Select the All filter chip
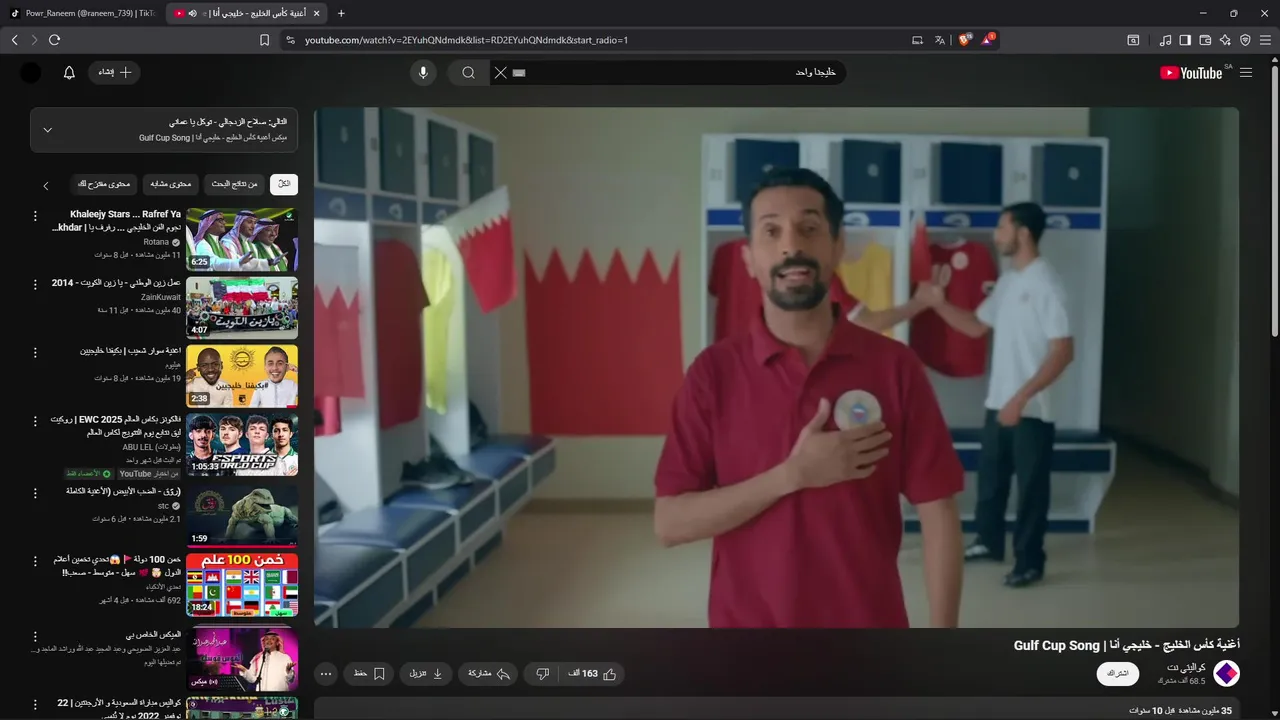The image size is (1280, 720). (284, 184)
